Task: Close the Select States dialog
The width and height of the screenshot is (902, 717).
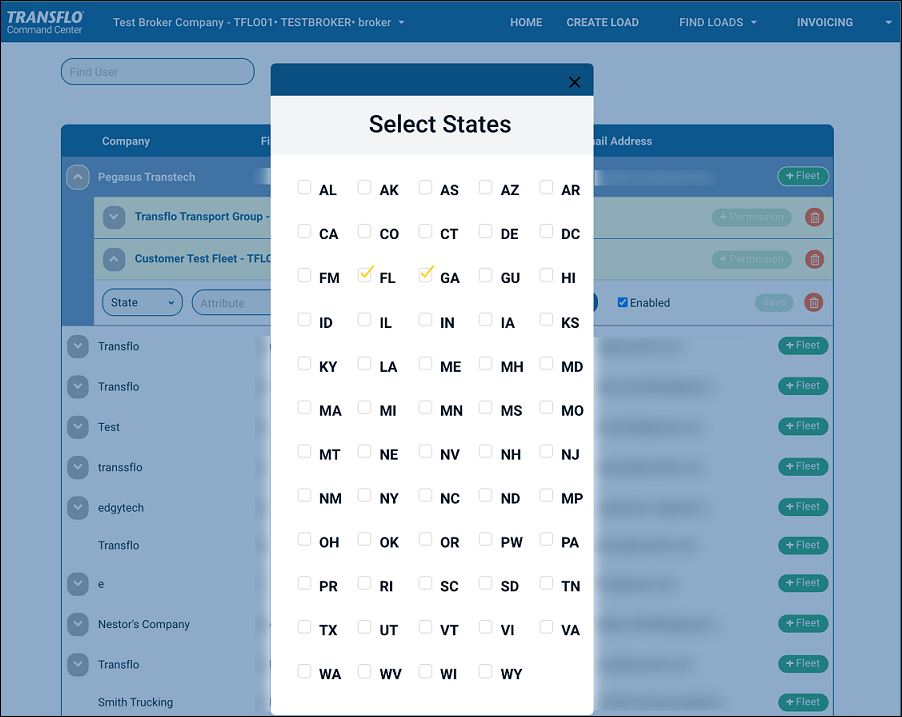Action: tap(574, 82)
